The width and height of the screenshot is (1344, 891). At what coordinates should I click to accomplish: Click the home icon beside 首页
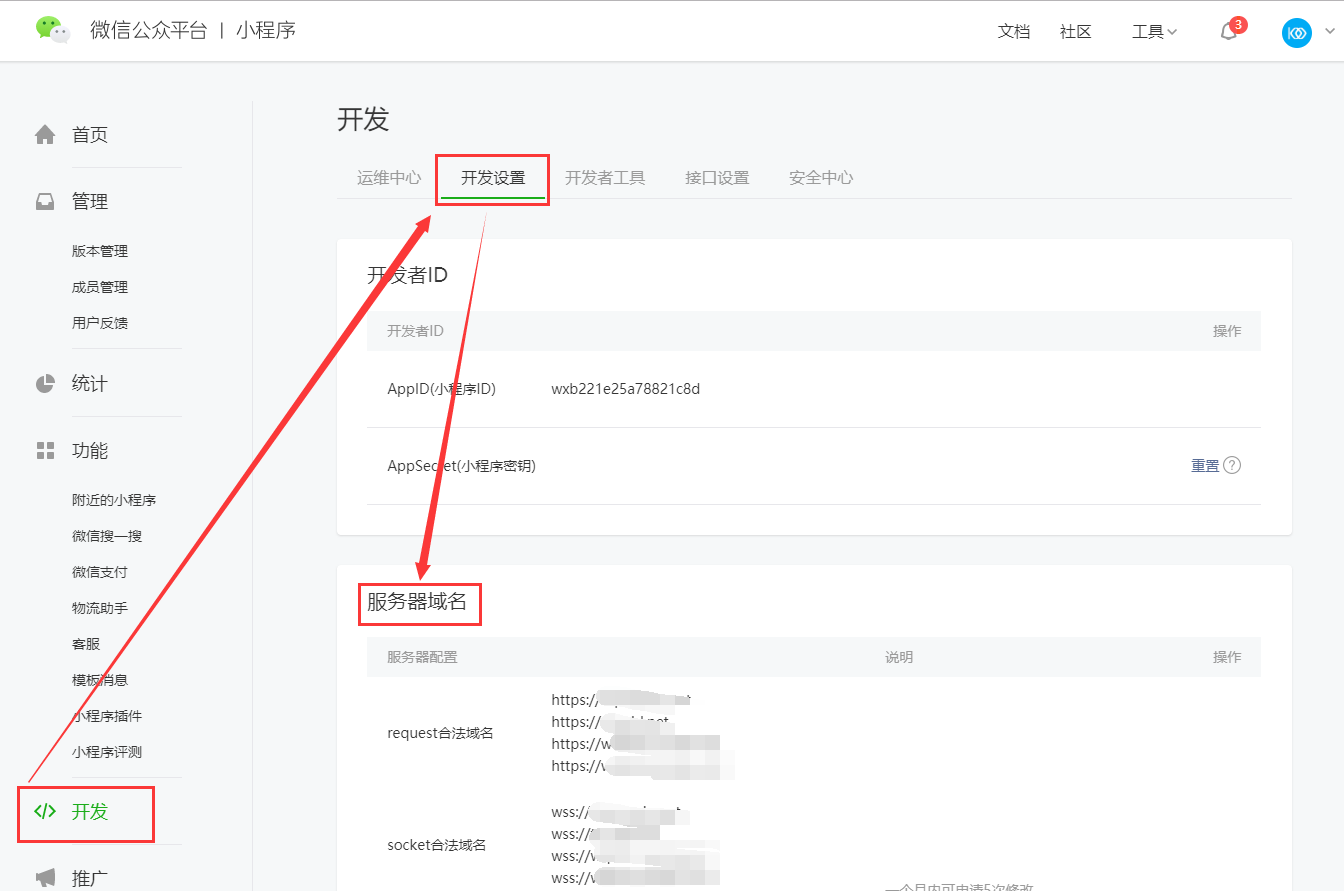coord(45,135)
